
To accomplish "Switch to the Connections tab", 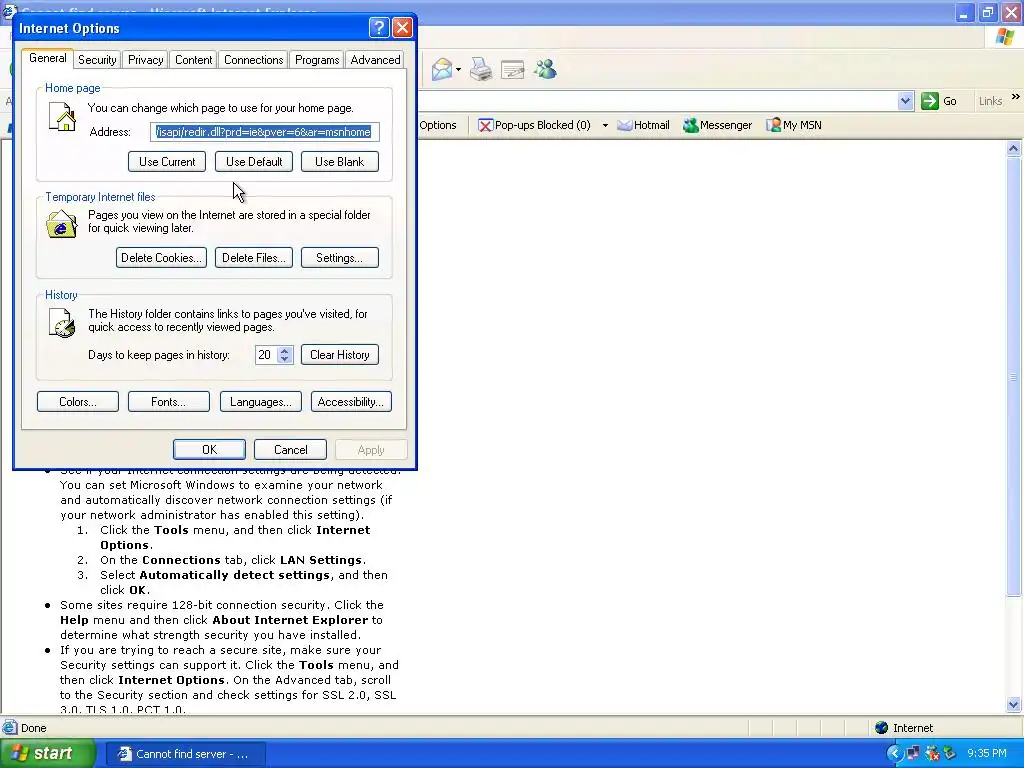I will point(253,59).
